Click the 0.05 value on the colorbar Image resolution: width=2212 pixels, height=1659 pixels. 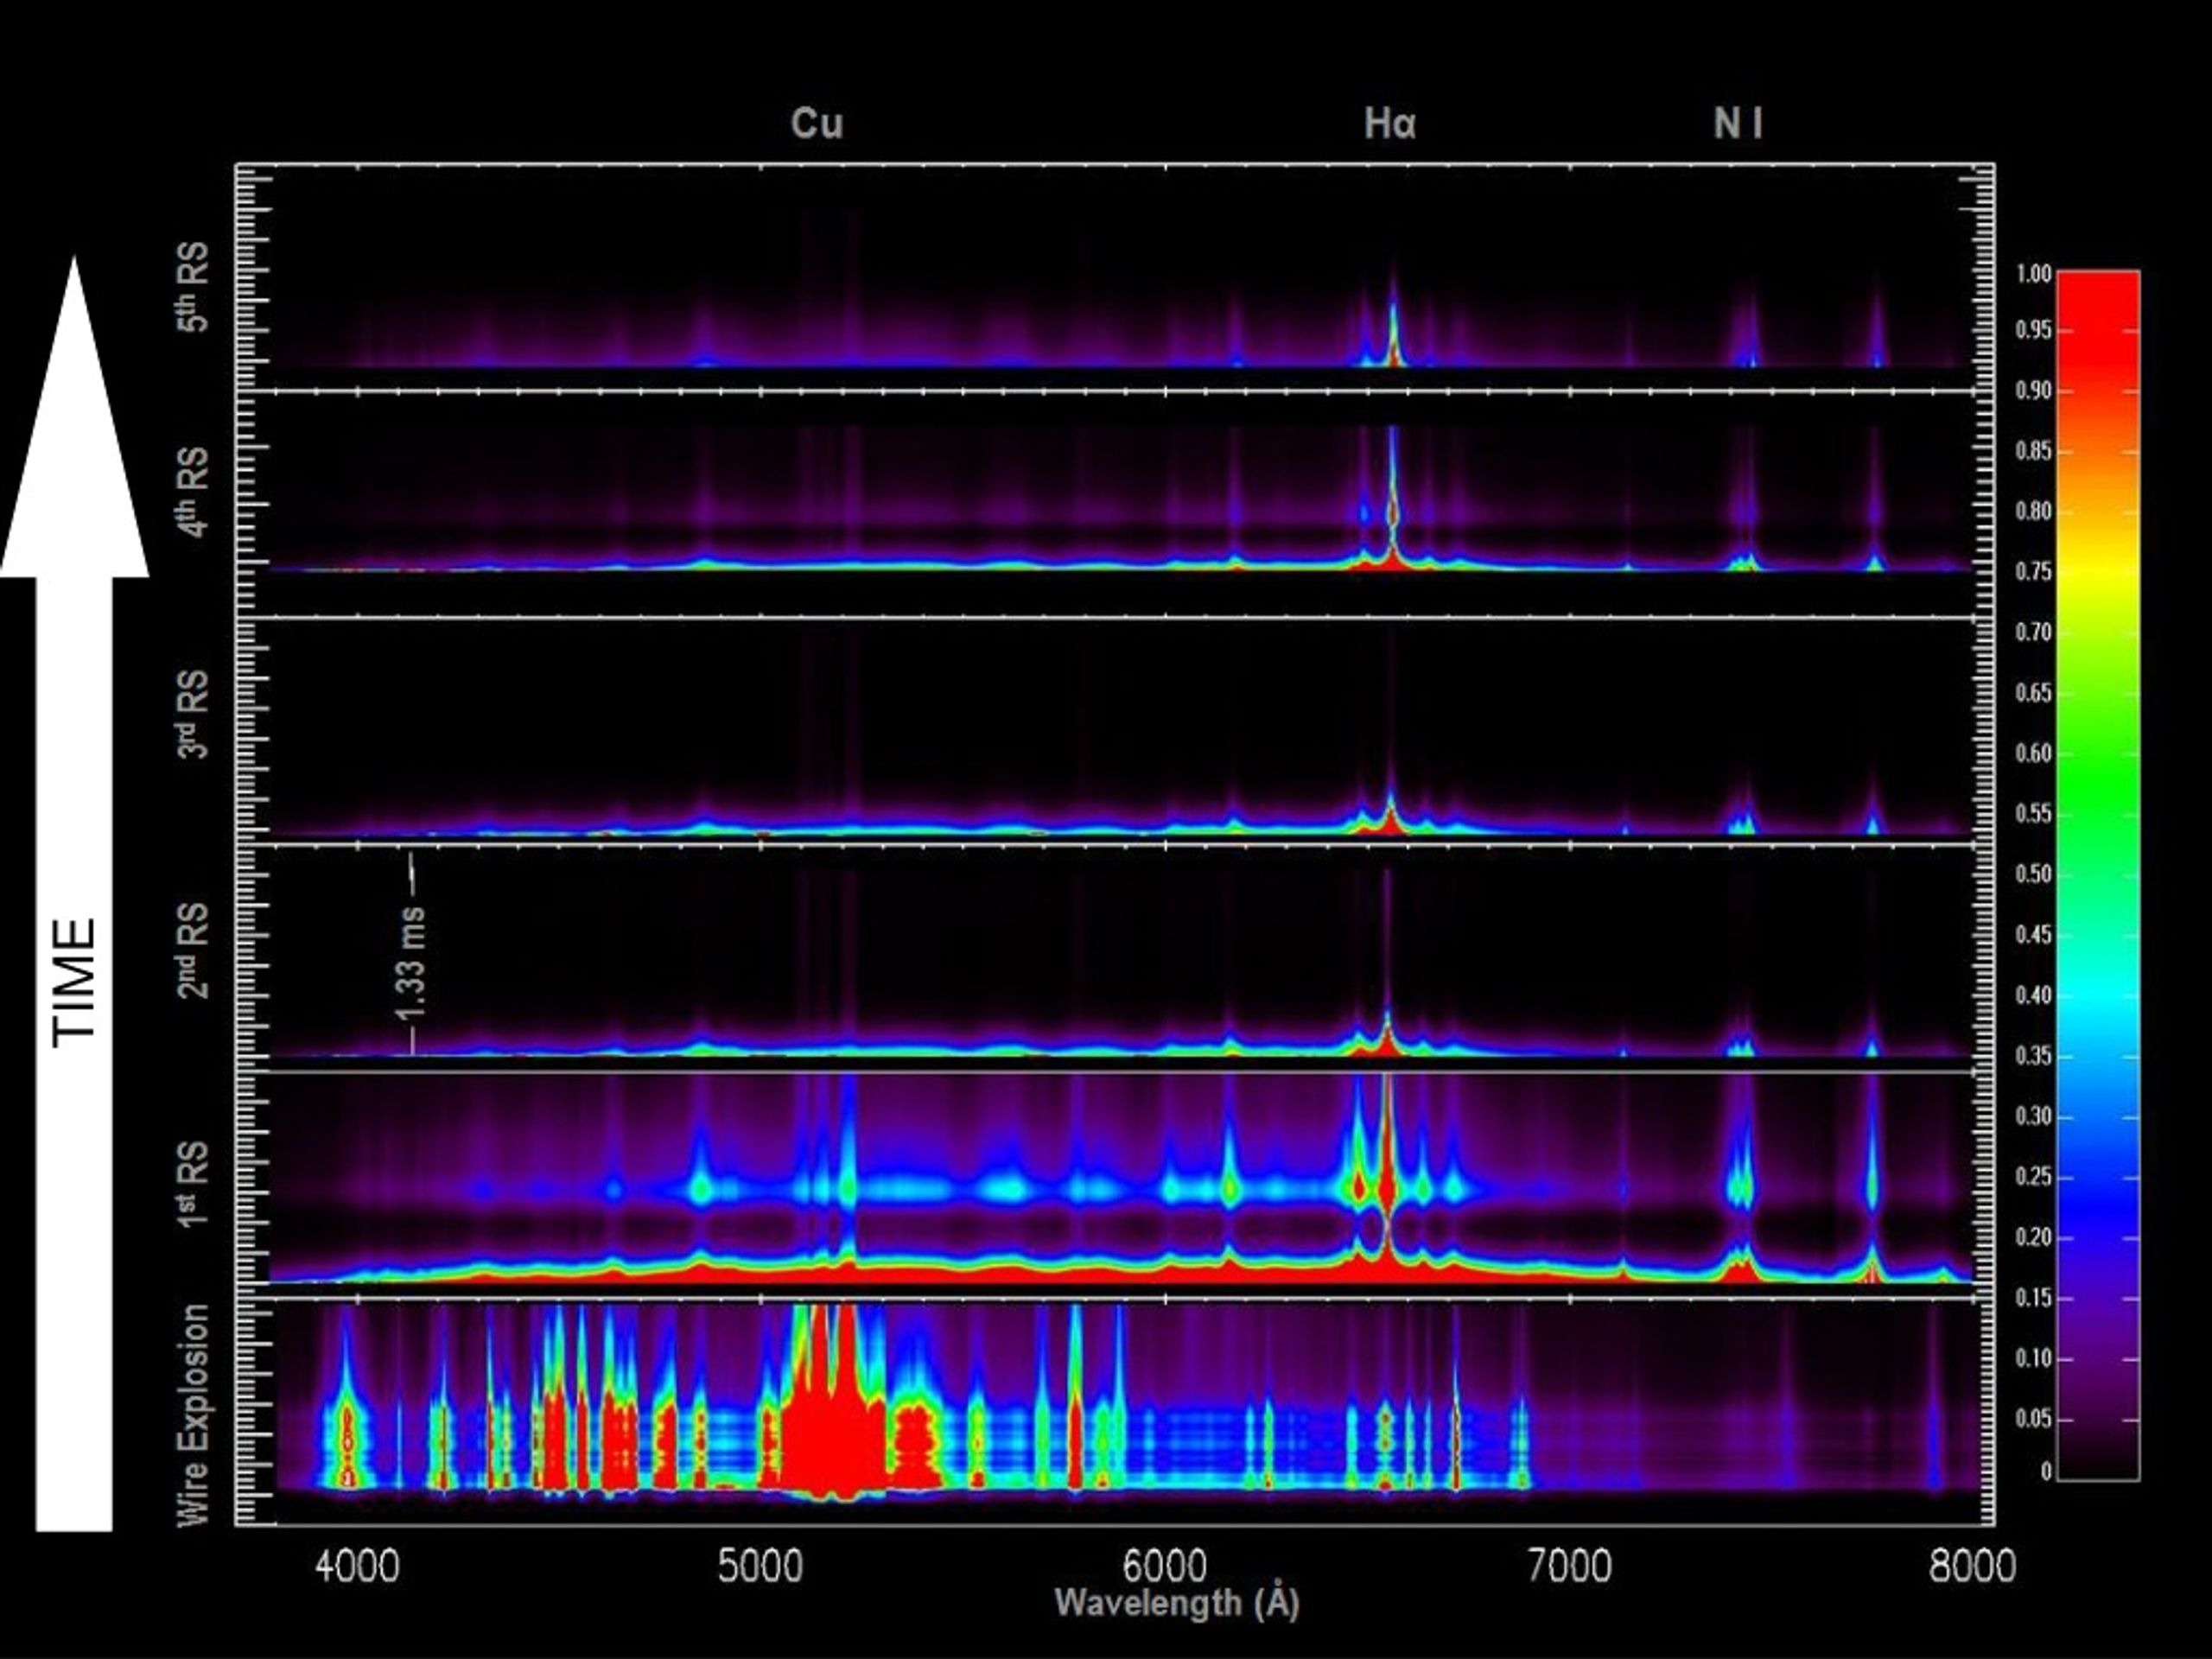[x=2033, y=1419]
